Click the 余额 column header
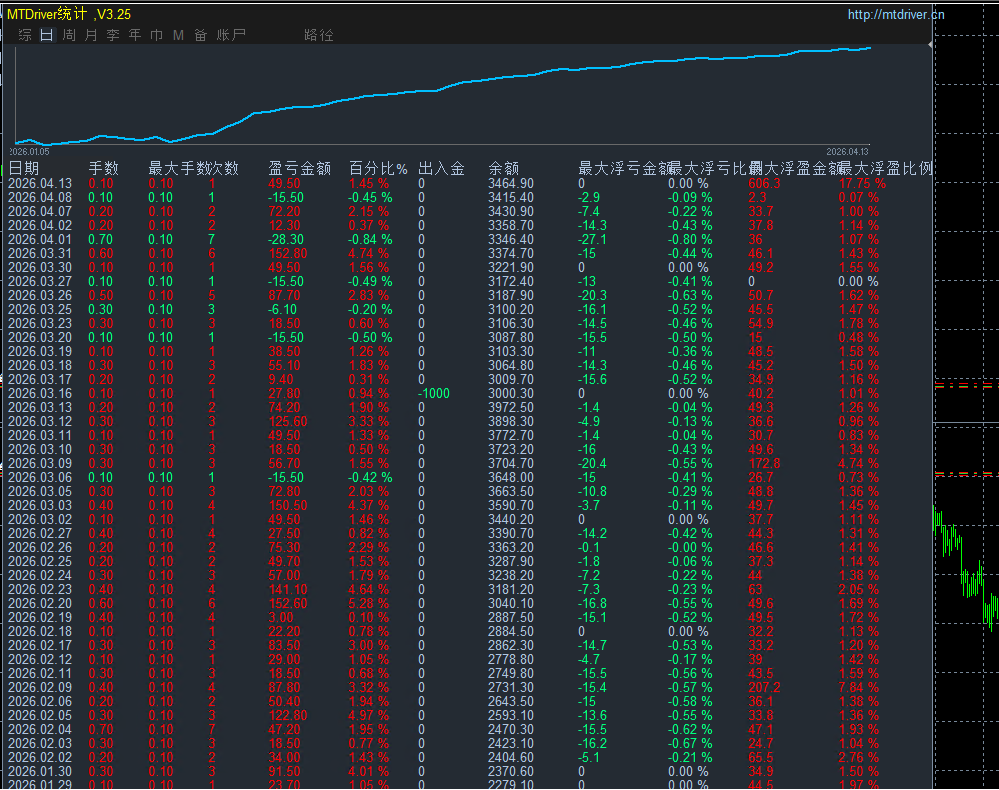This screenshot has height=790, width=999. pos(503,168)
